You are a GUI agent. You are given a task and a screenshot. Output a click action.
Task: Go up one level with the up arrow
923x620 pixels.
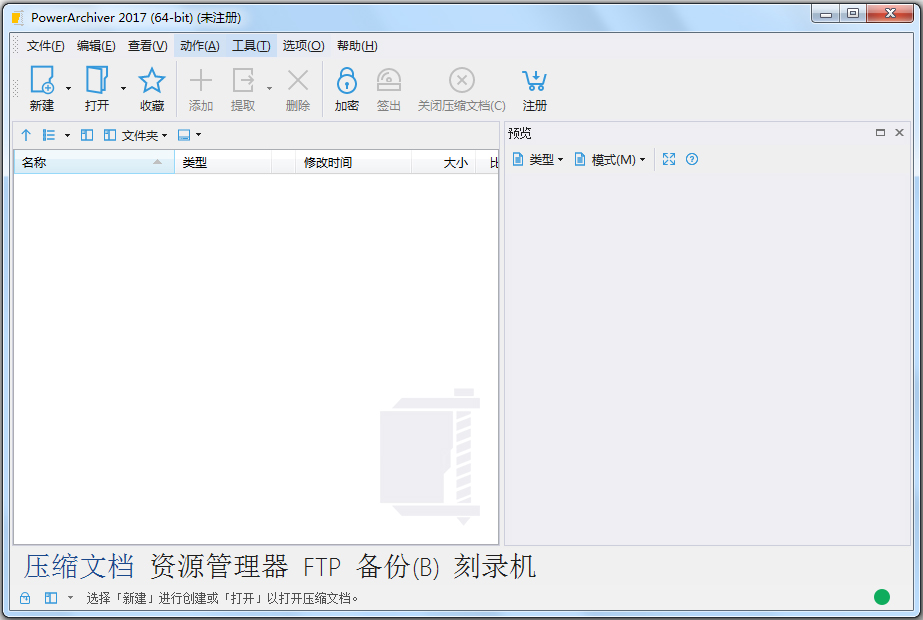click(26, 135)
